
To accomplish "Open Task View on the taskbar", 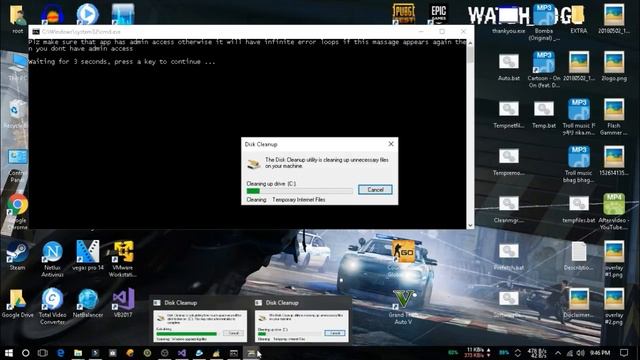I will coord(42,353).
